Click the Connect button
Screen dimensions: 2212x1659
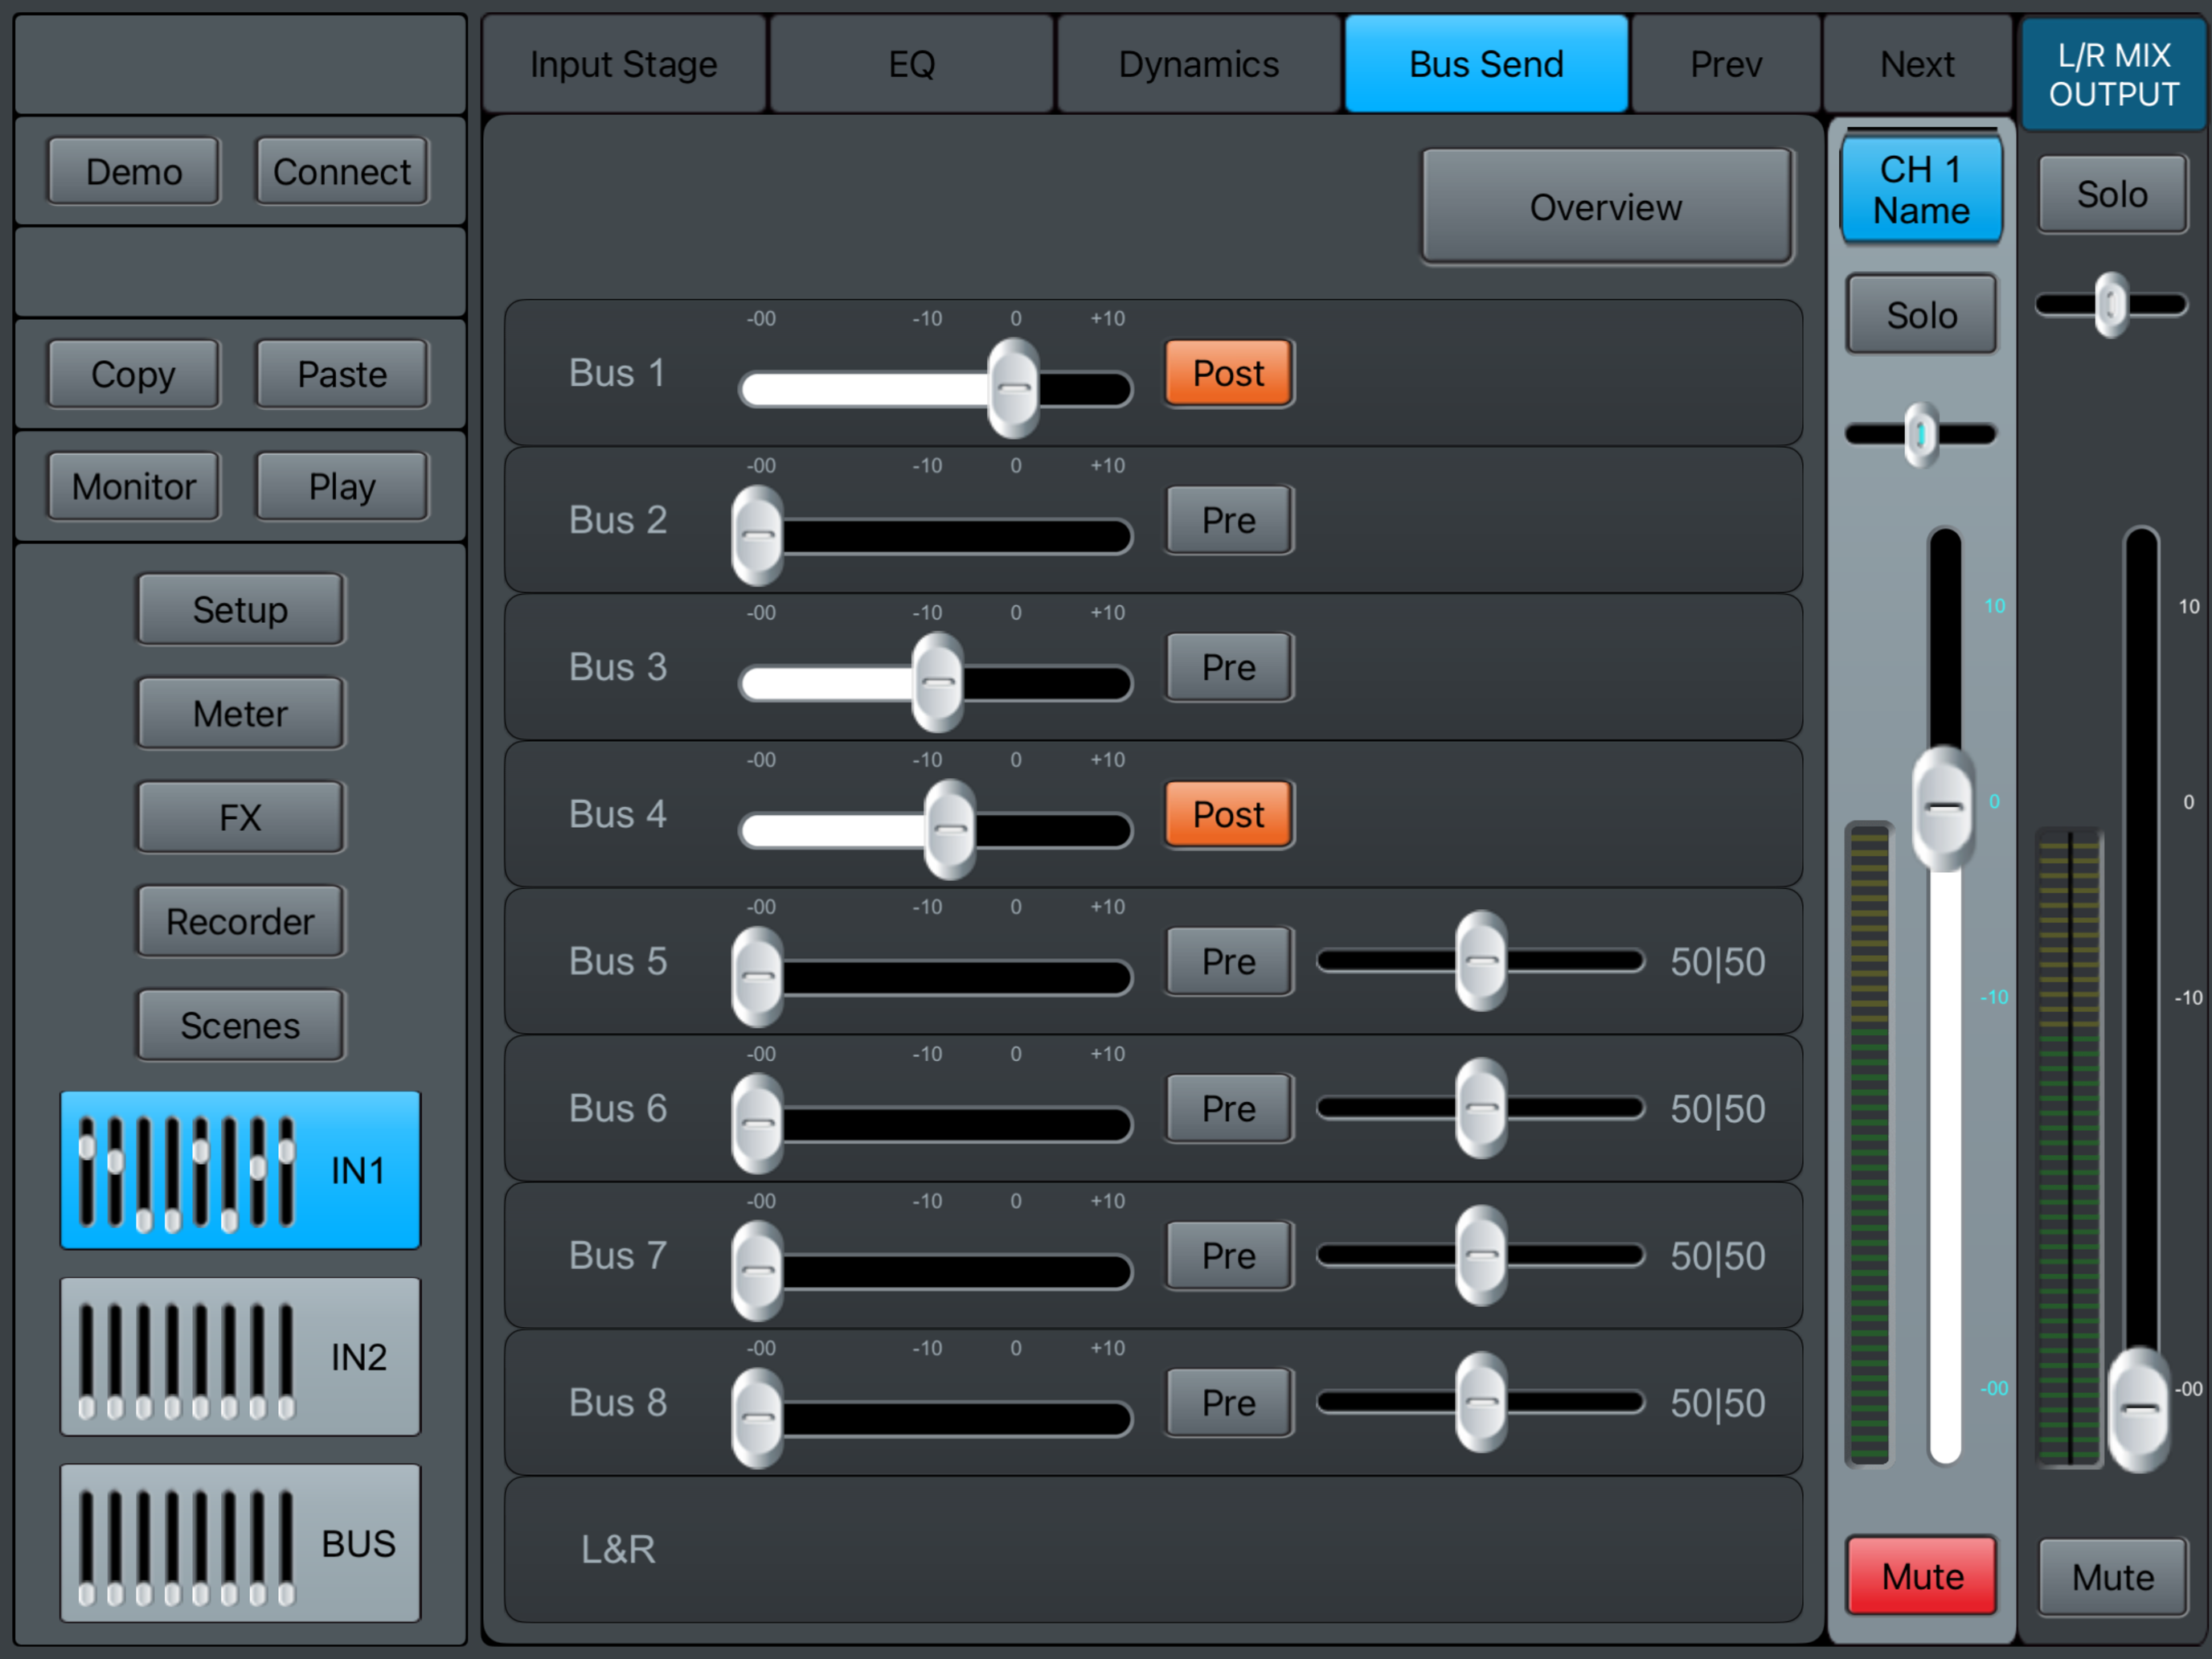342,172
